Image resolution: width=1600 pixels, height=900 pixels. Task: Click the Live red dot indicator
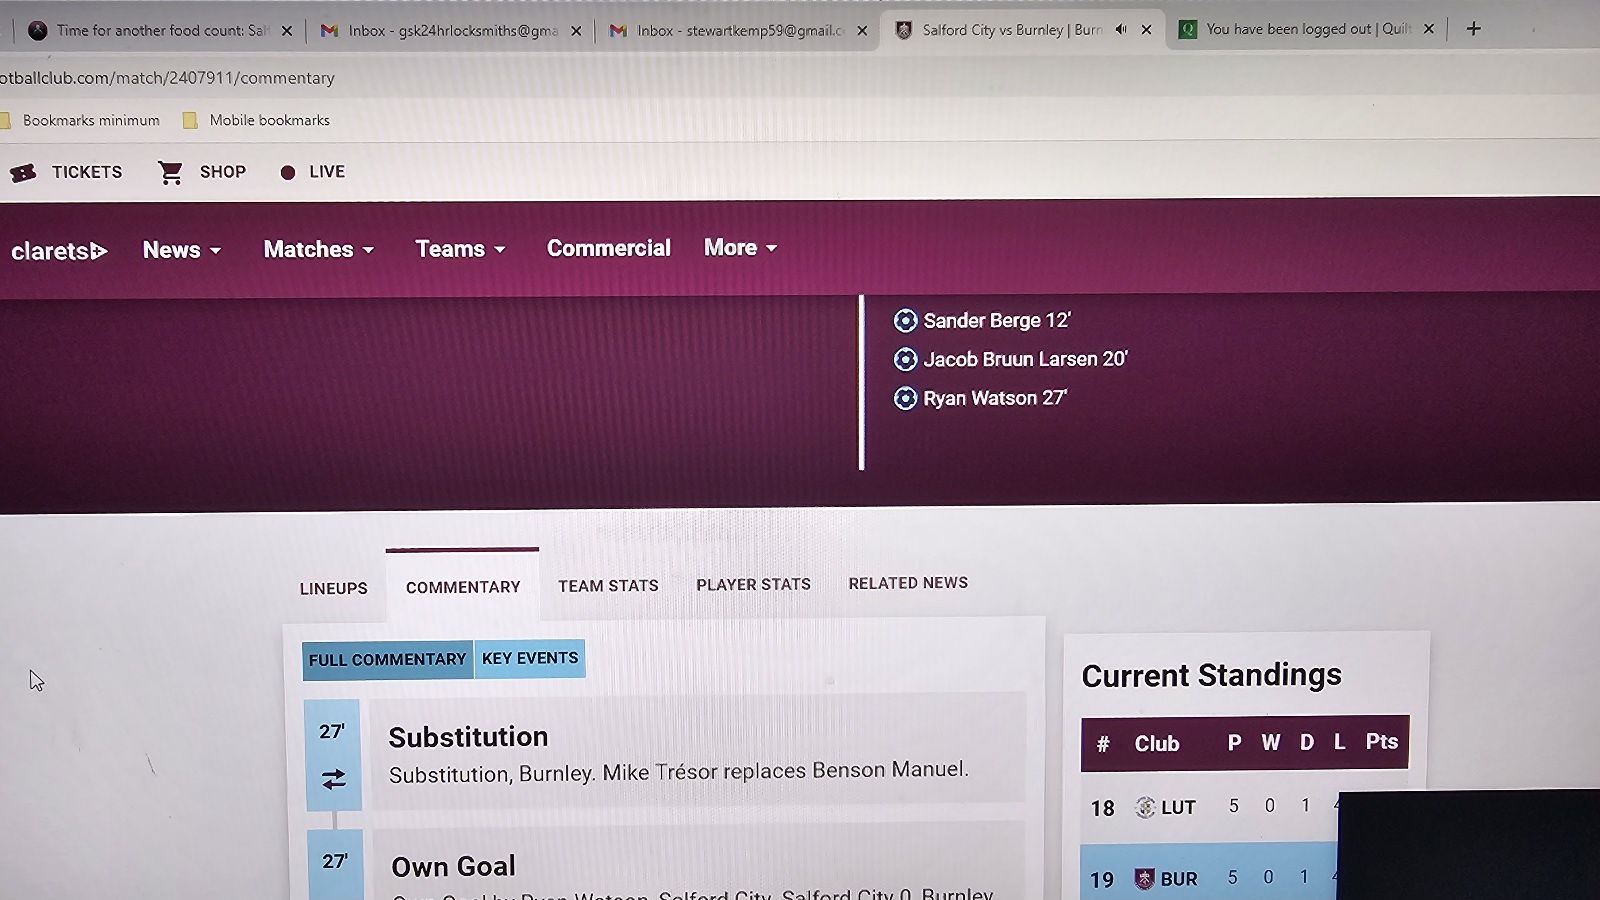pyautogui.click(x=288, y=173)
